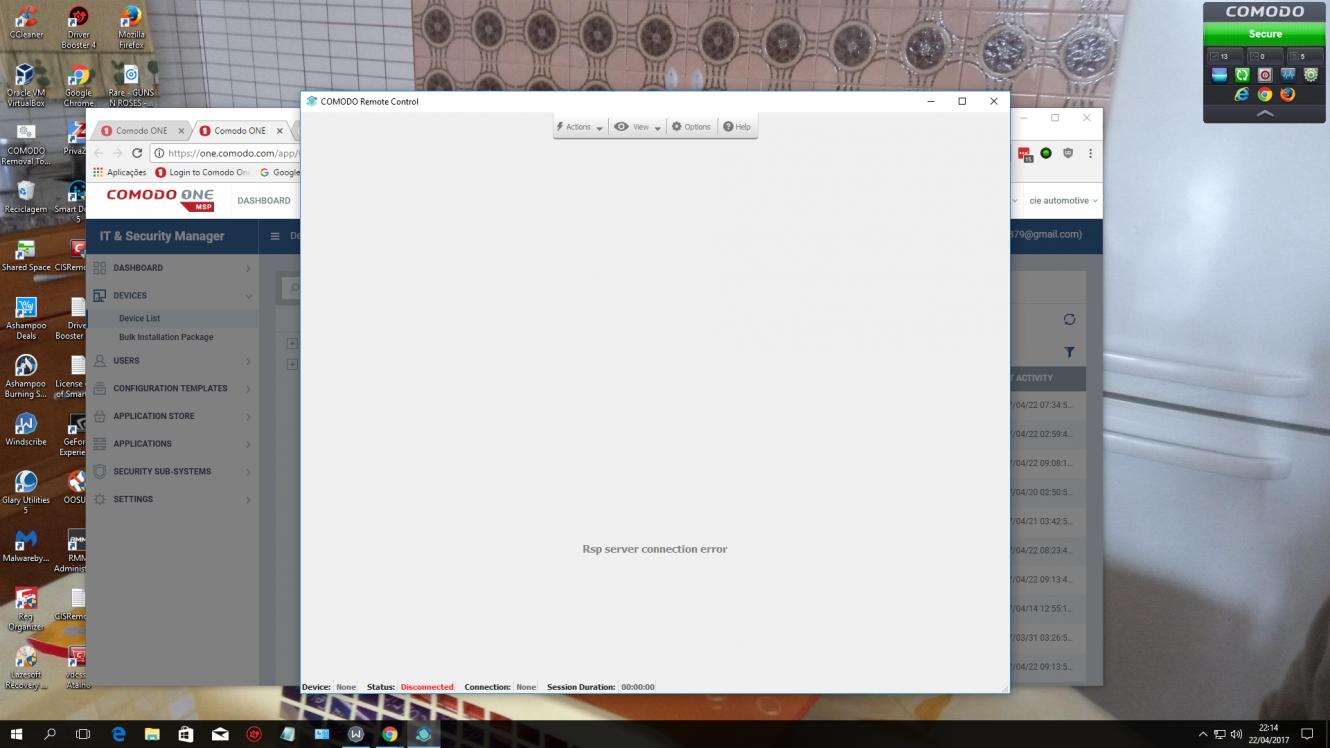Click the Comodo widget counter showing 13
The width and height of the screenshot is (1330, 748).
[1225, 56]
